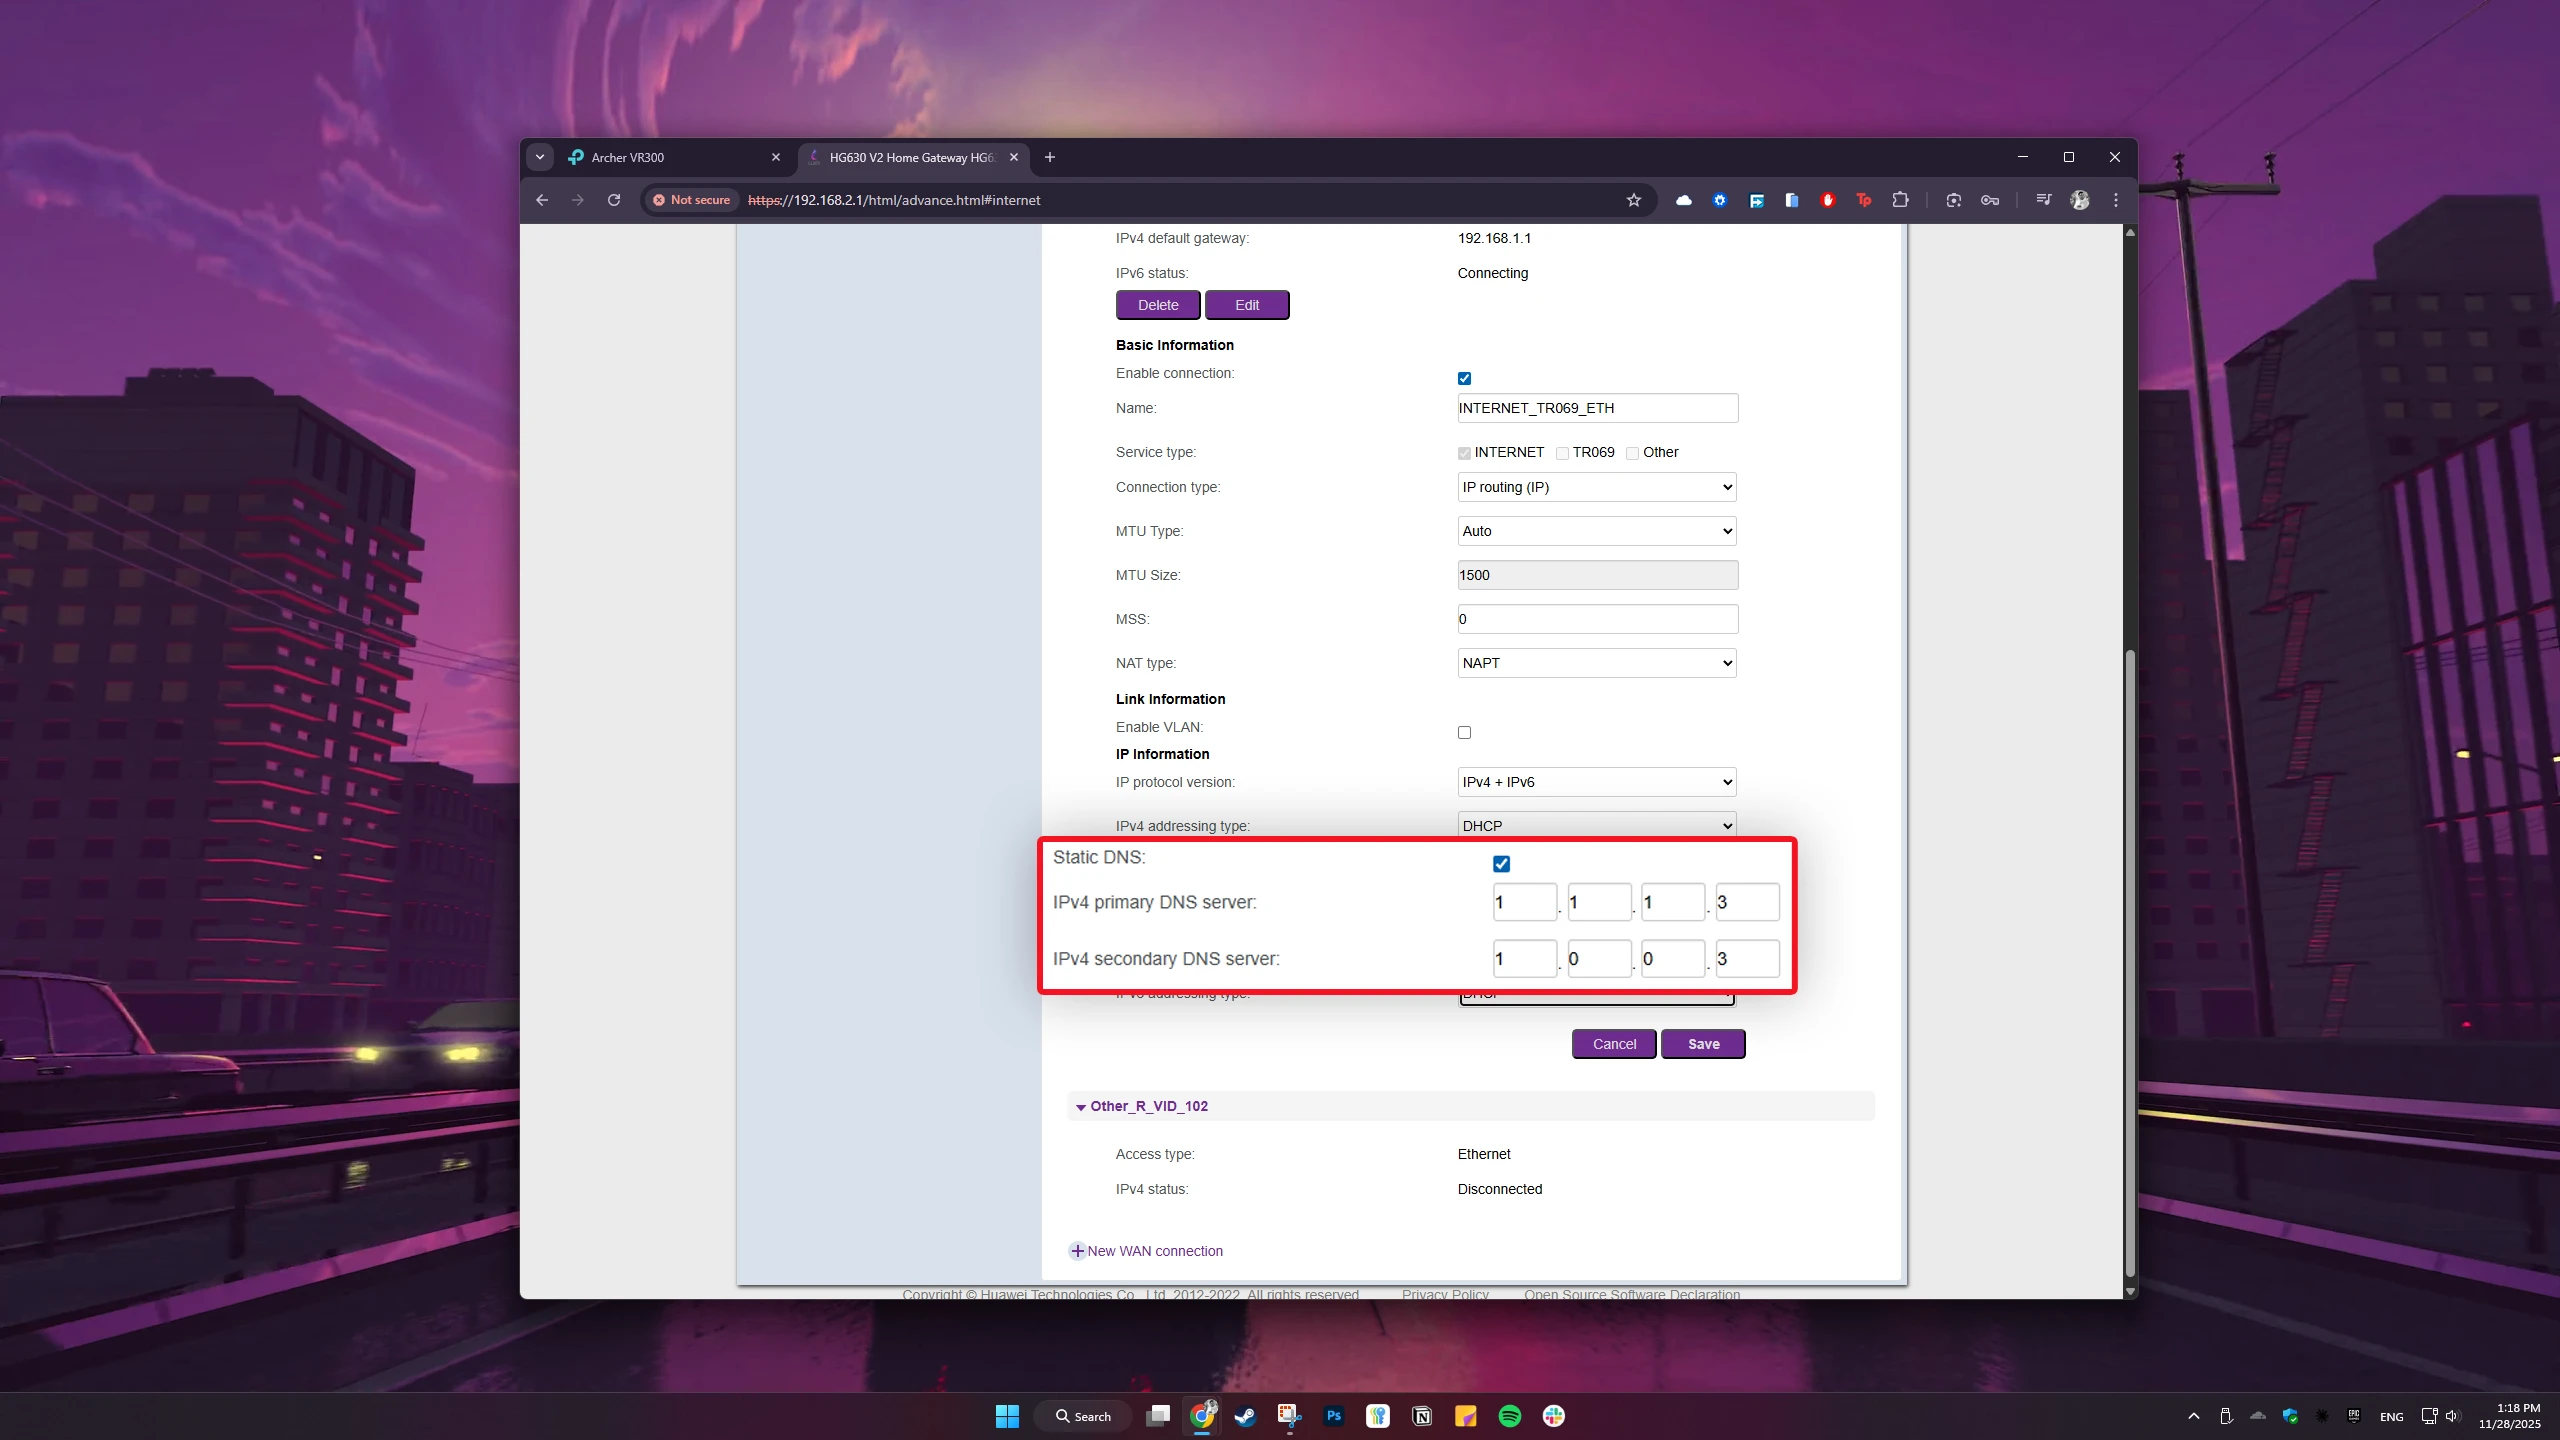Image resolution: width=2560 pixels, height=1440 pixels.
Task: Open the Connection type dropdown
Action: point(1596,487)
